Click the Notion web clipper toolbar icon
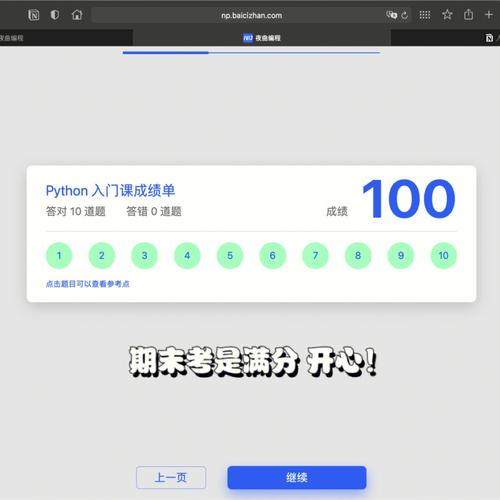Image resolution: width=500 pixels, height=500 pixels. coord(33,15)
